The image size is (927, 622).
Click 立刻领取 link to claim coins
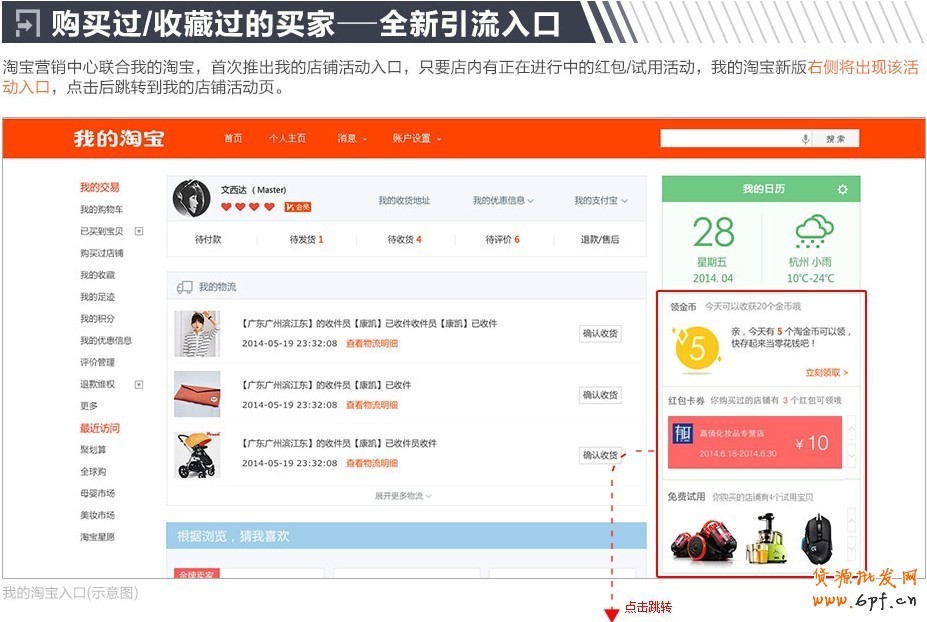coord(826,372)
